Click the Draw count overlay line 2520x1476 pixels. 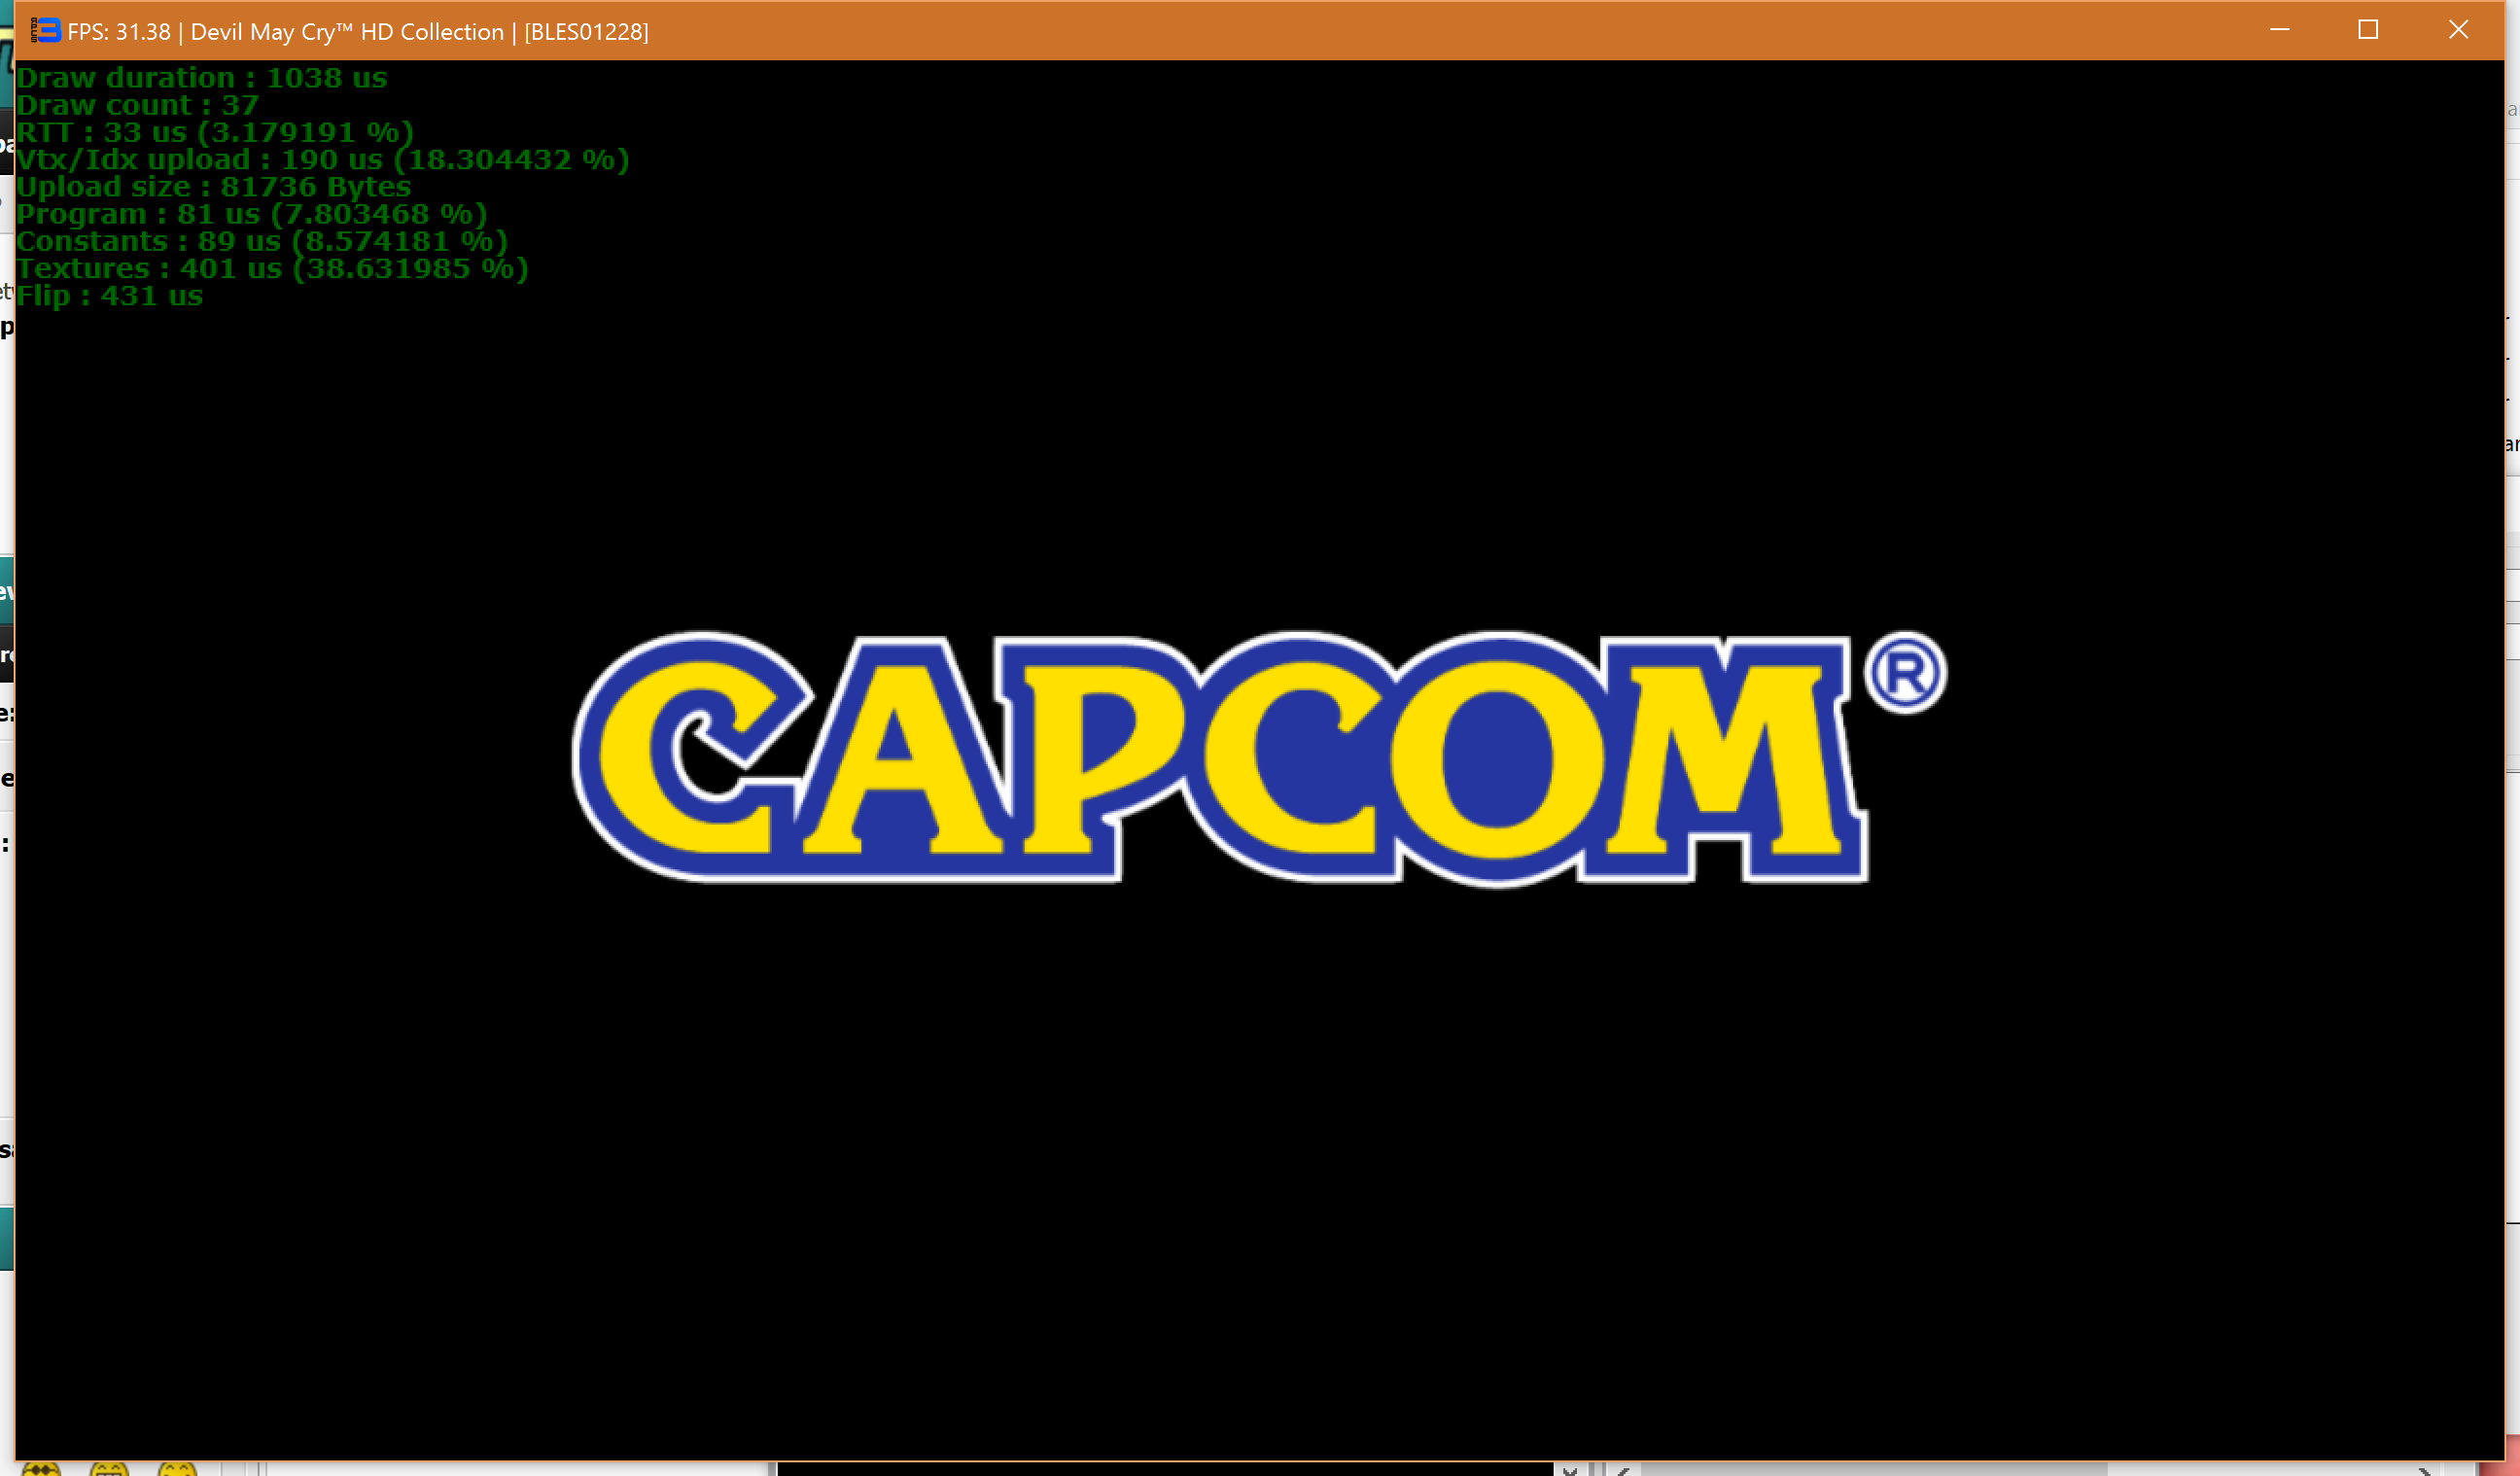[137, 105]
